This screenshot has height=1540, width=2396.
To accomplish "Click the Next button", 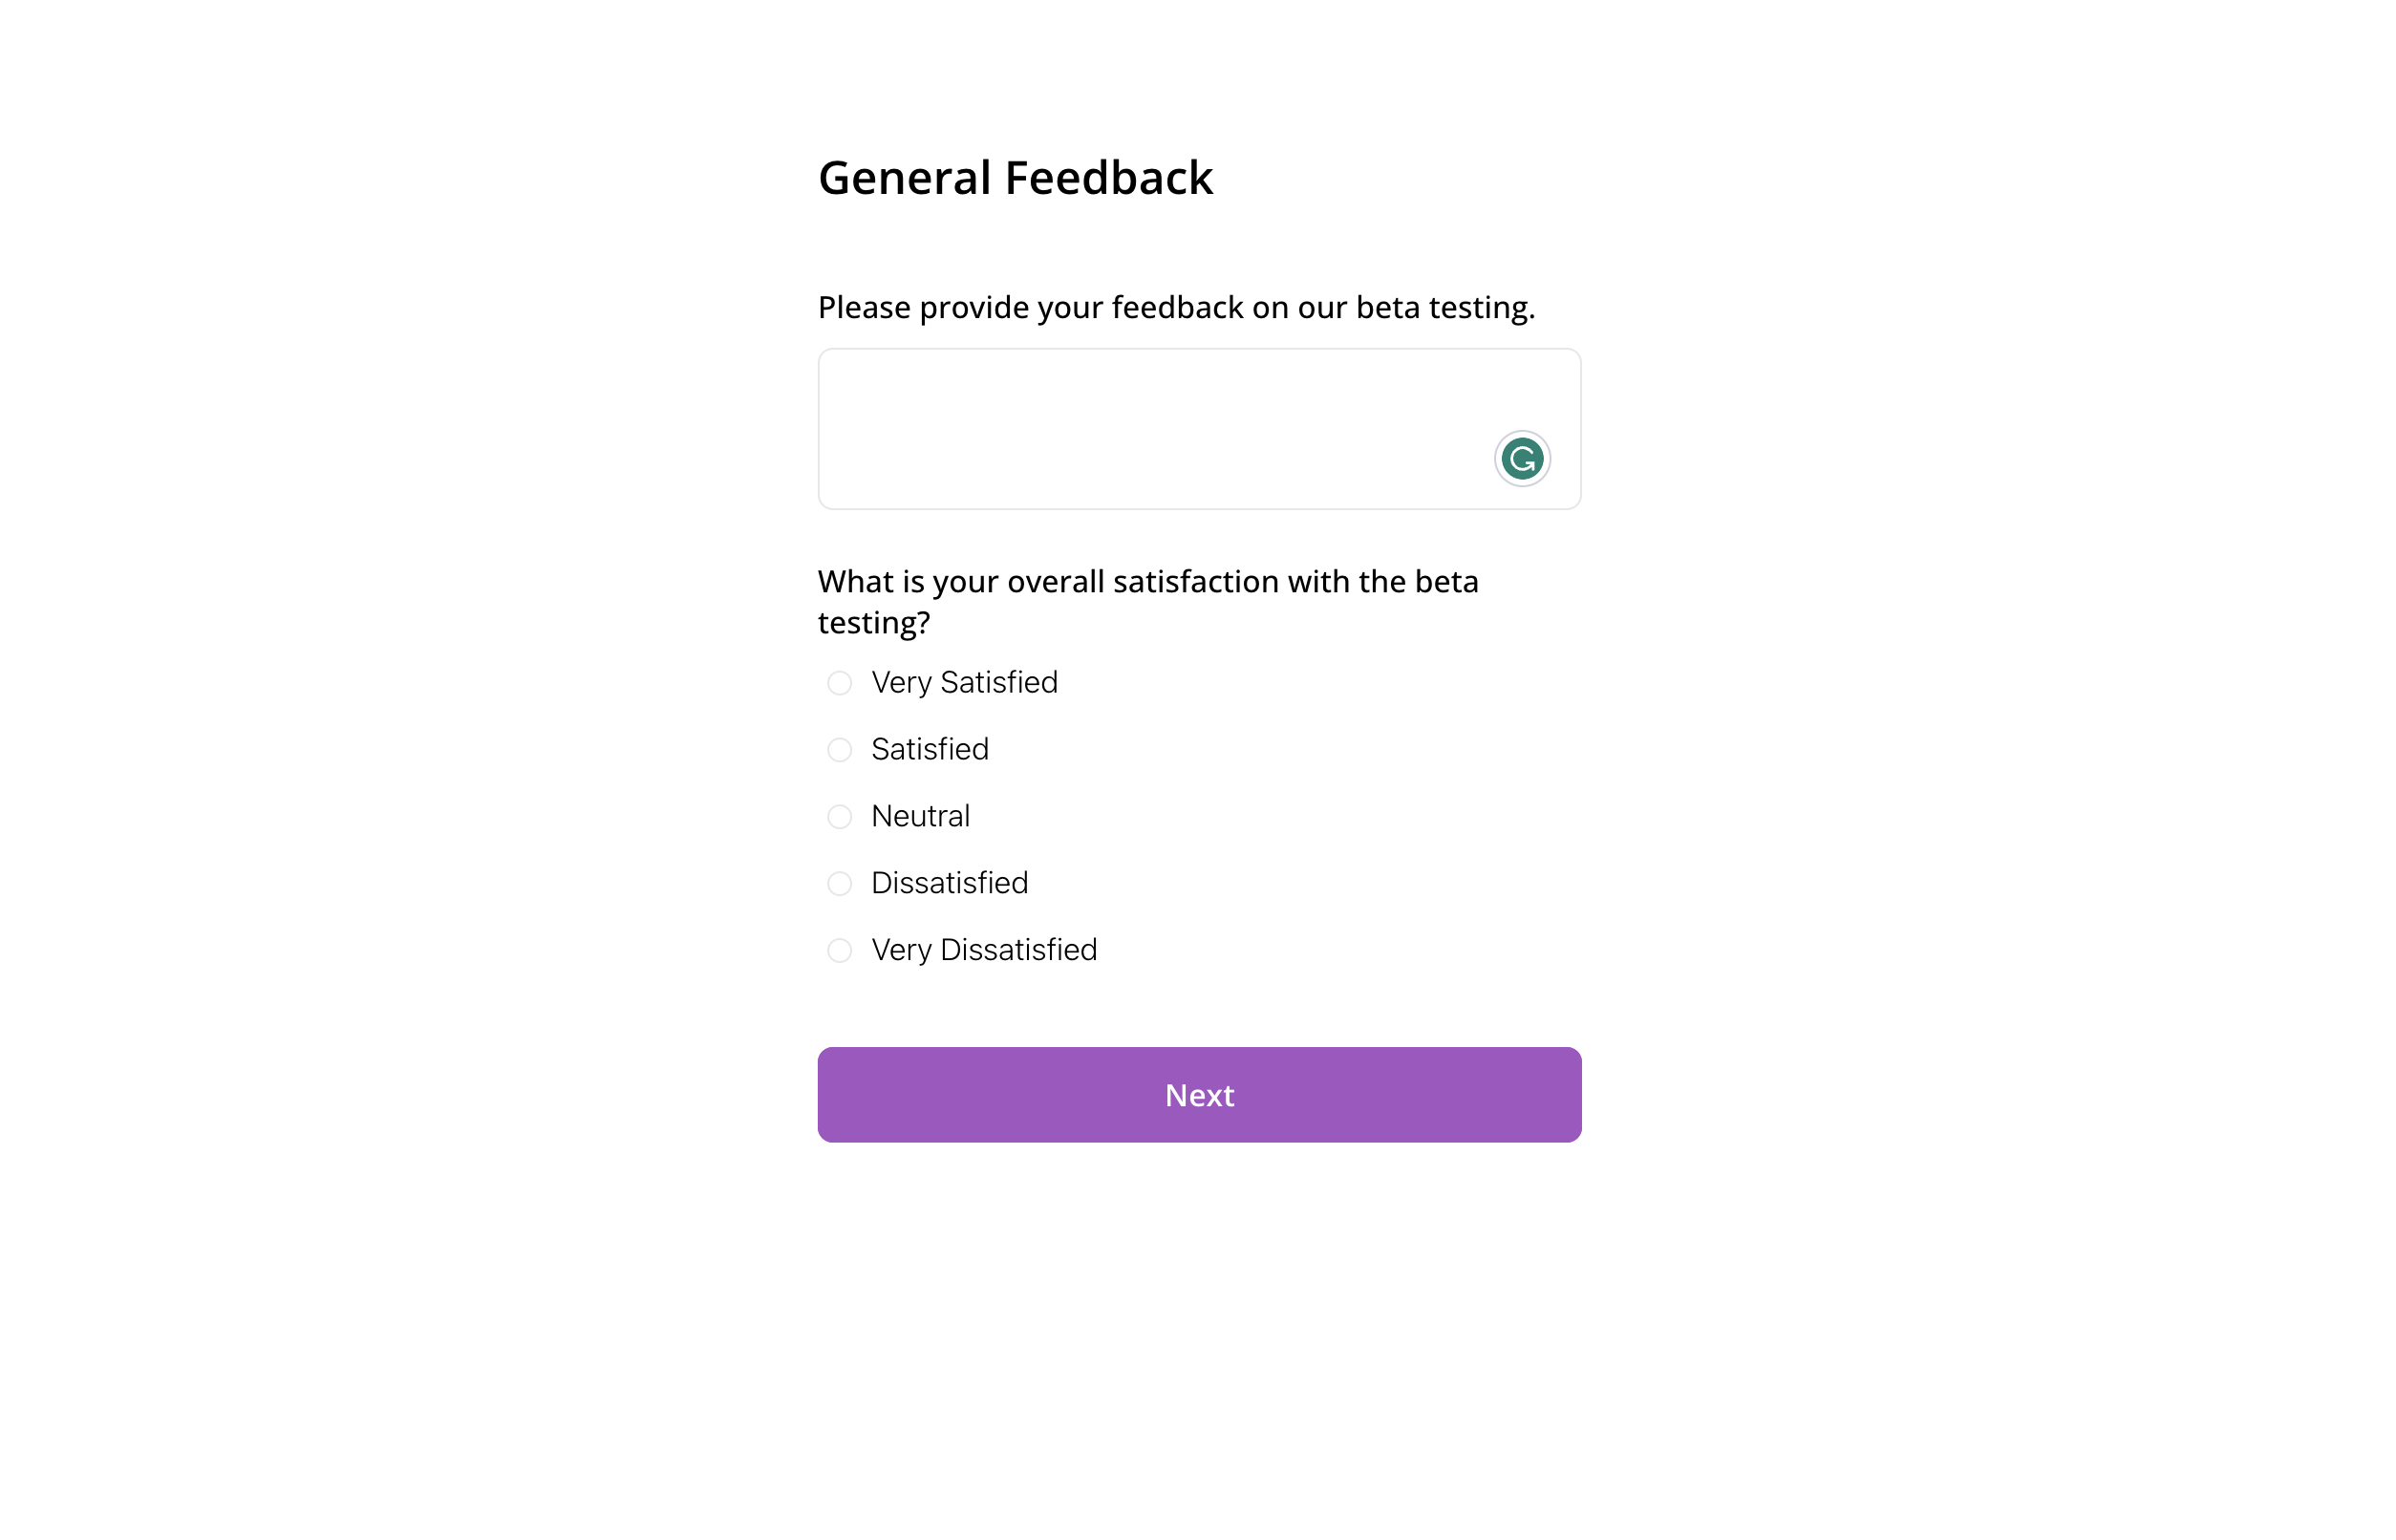I will pos(1198,1094).
